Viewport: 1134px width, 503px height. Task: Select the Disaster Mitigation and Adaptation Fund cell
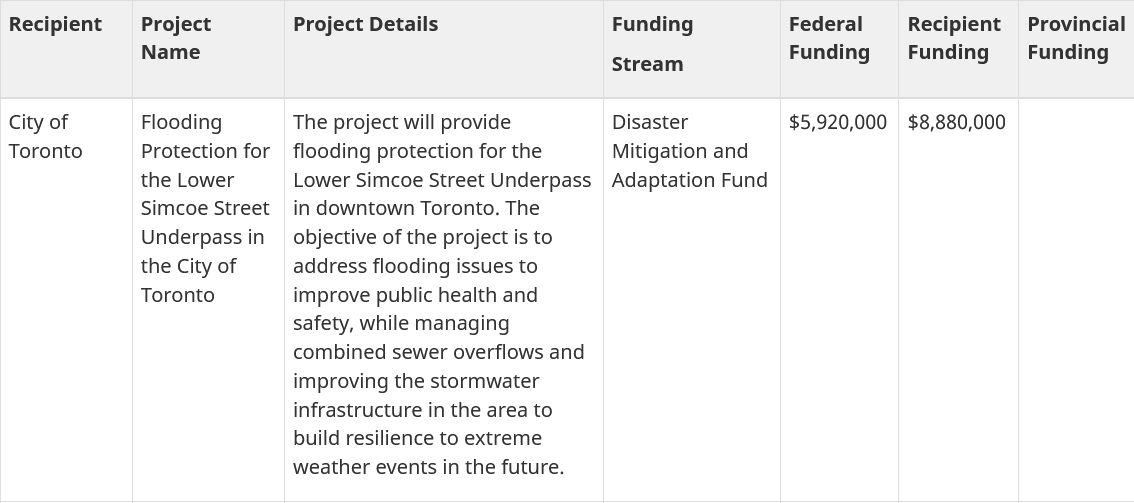689,151
